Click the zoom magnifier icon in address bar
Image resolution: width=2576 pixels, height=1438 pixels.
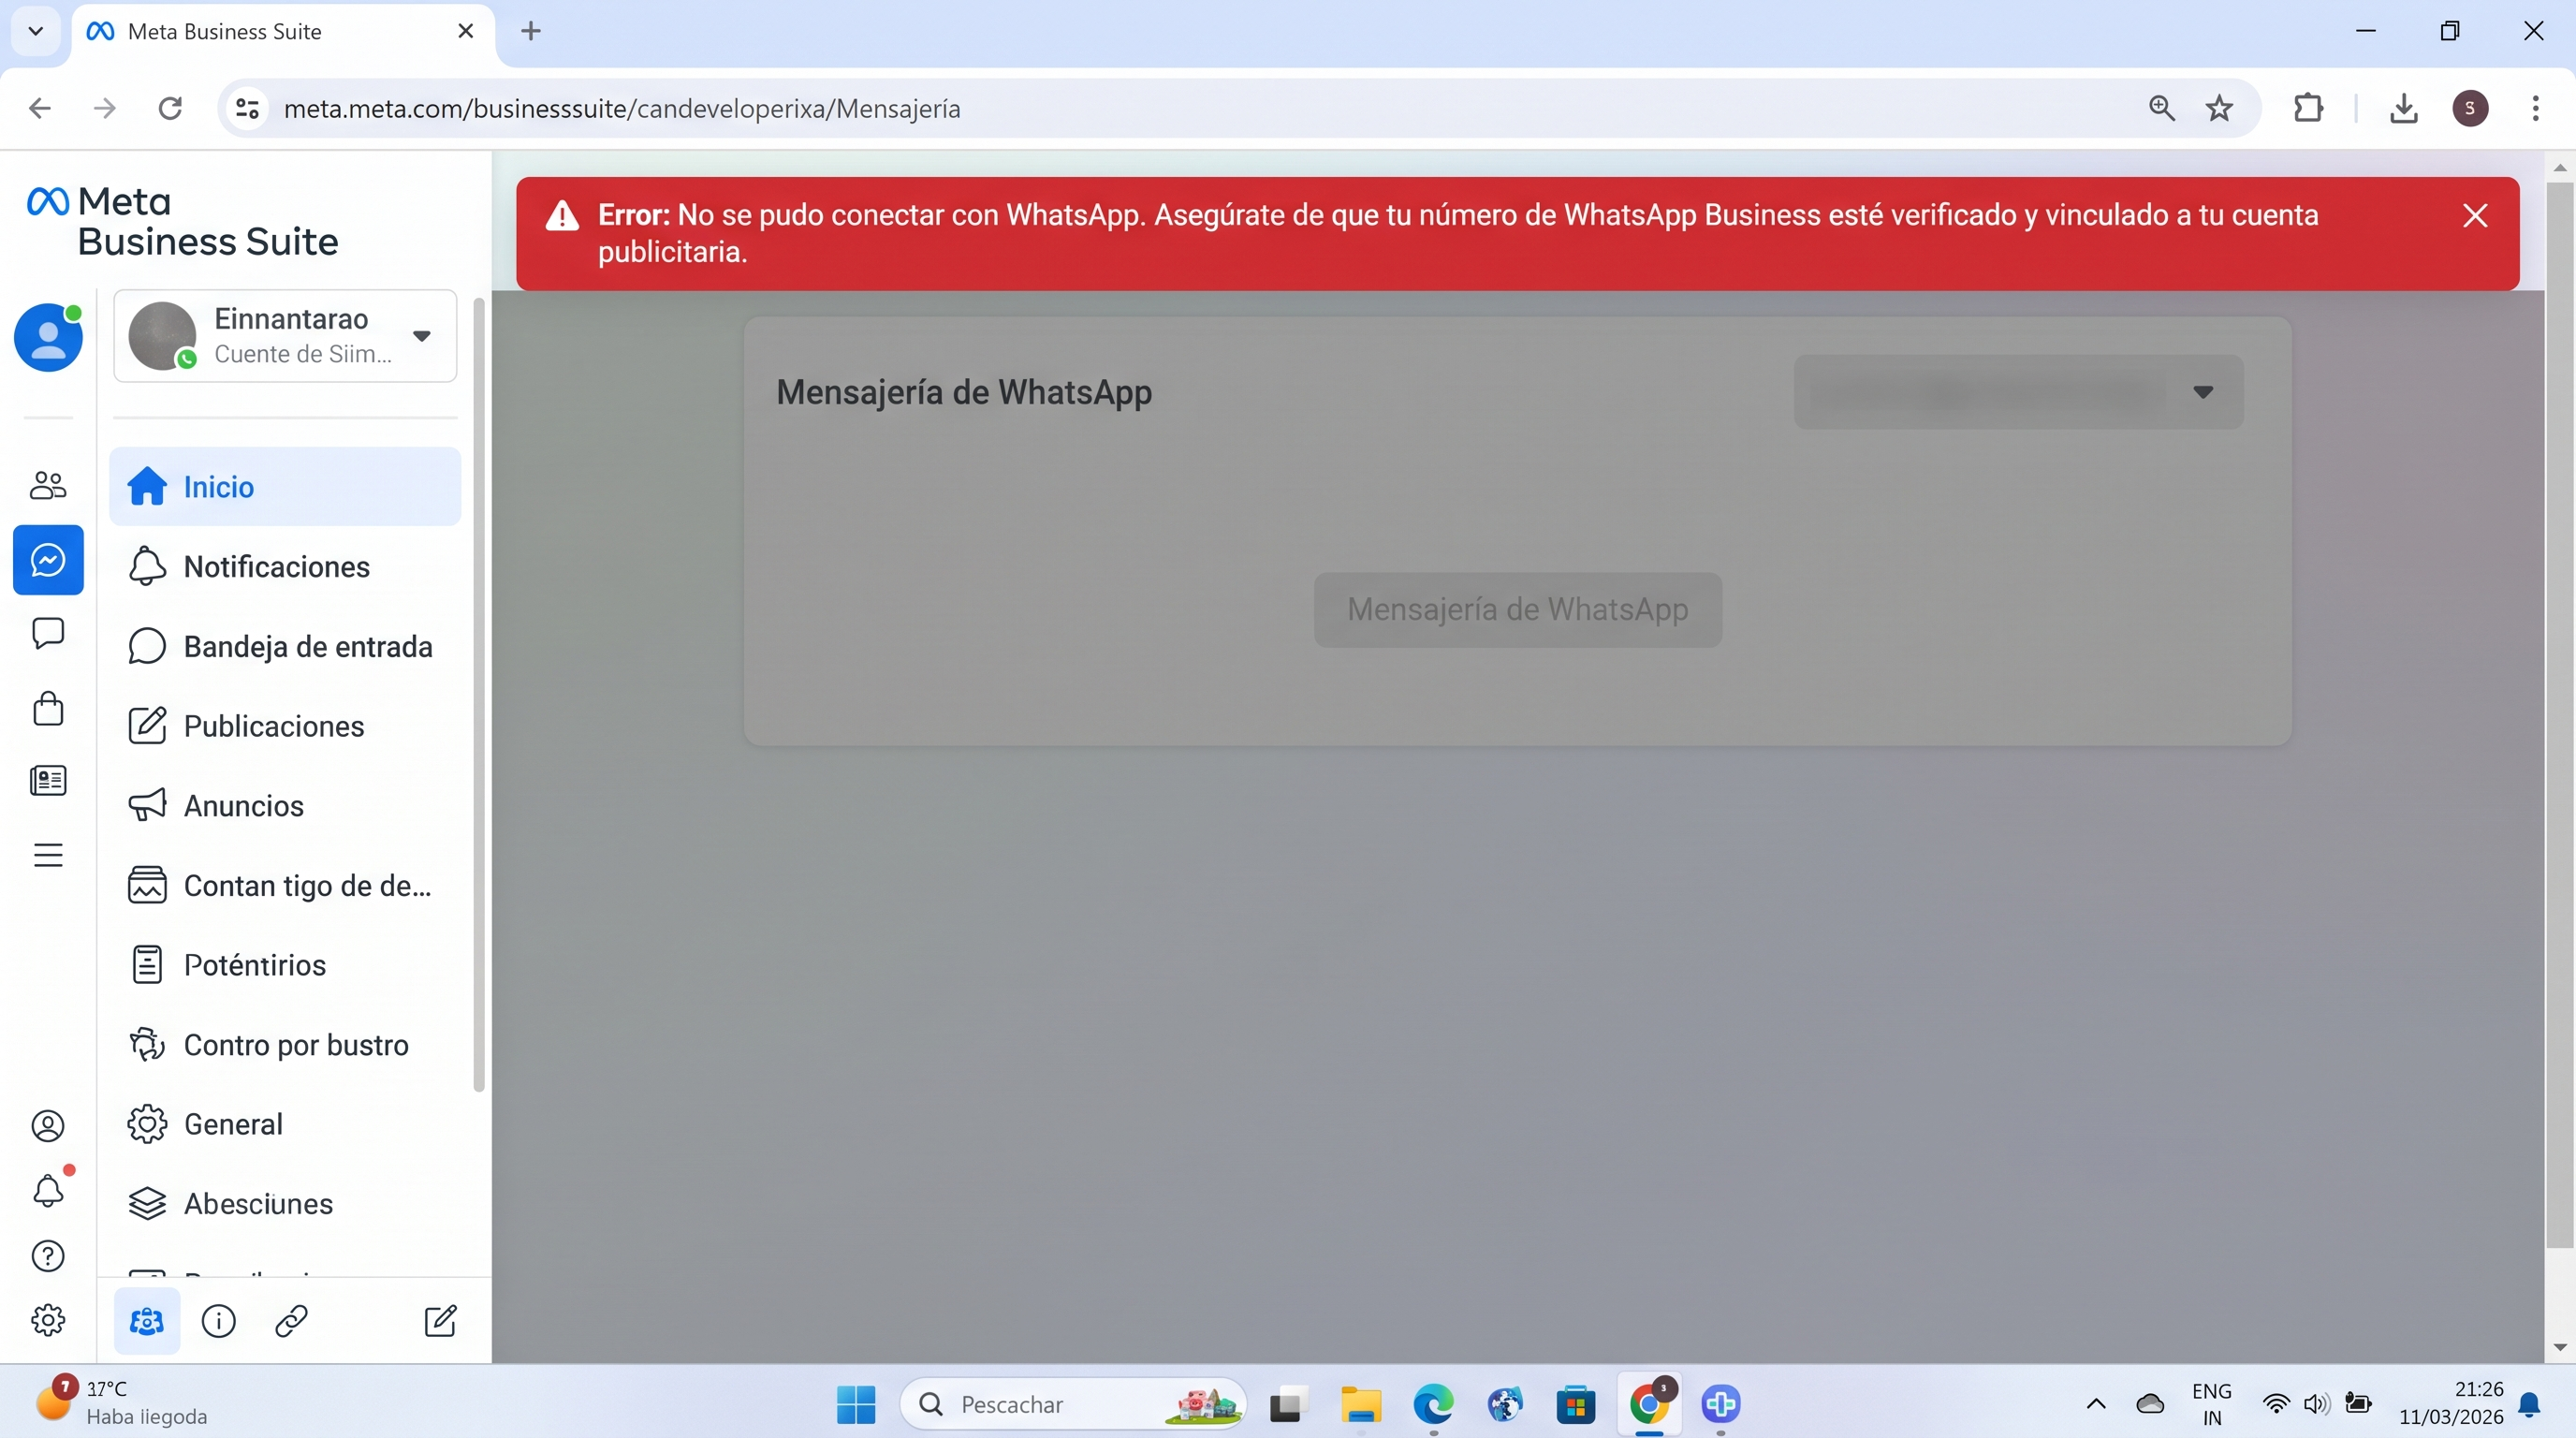(x=2161, y=108)
